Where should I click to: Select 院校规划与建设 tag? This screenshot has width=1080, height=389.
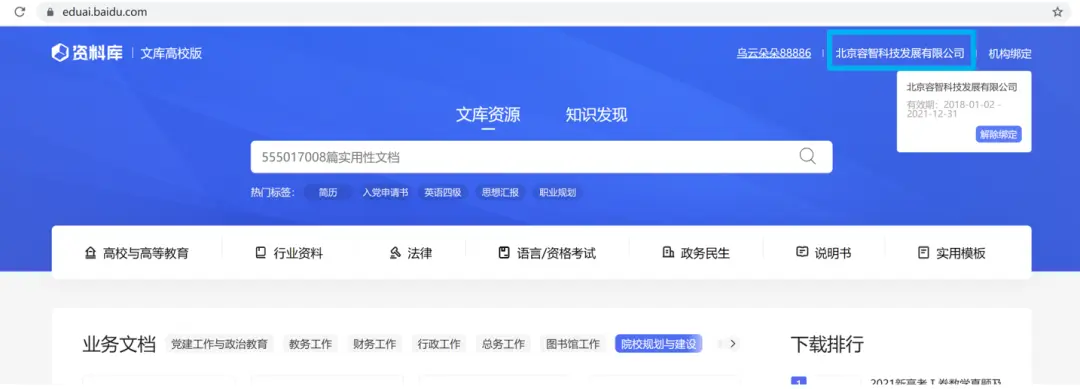[x=658, y=344]
